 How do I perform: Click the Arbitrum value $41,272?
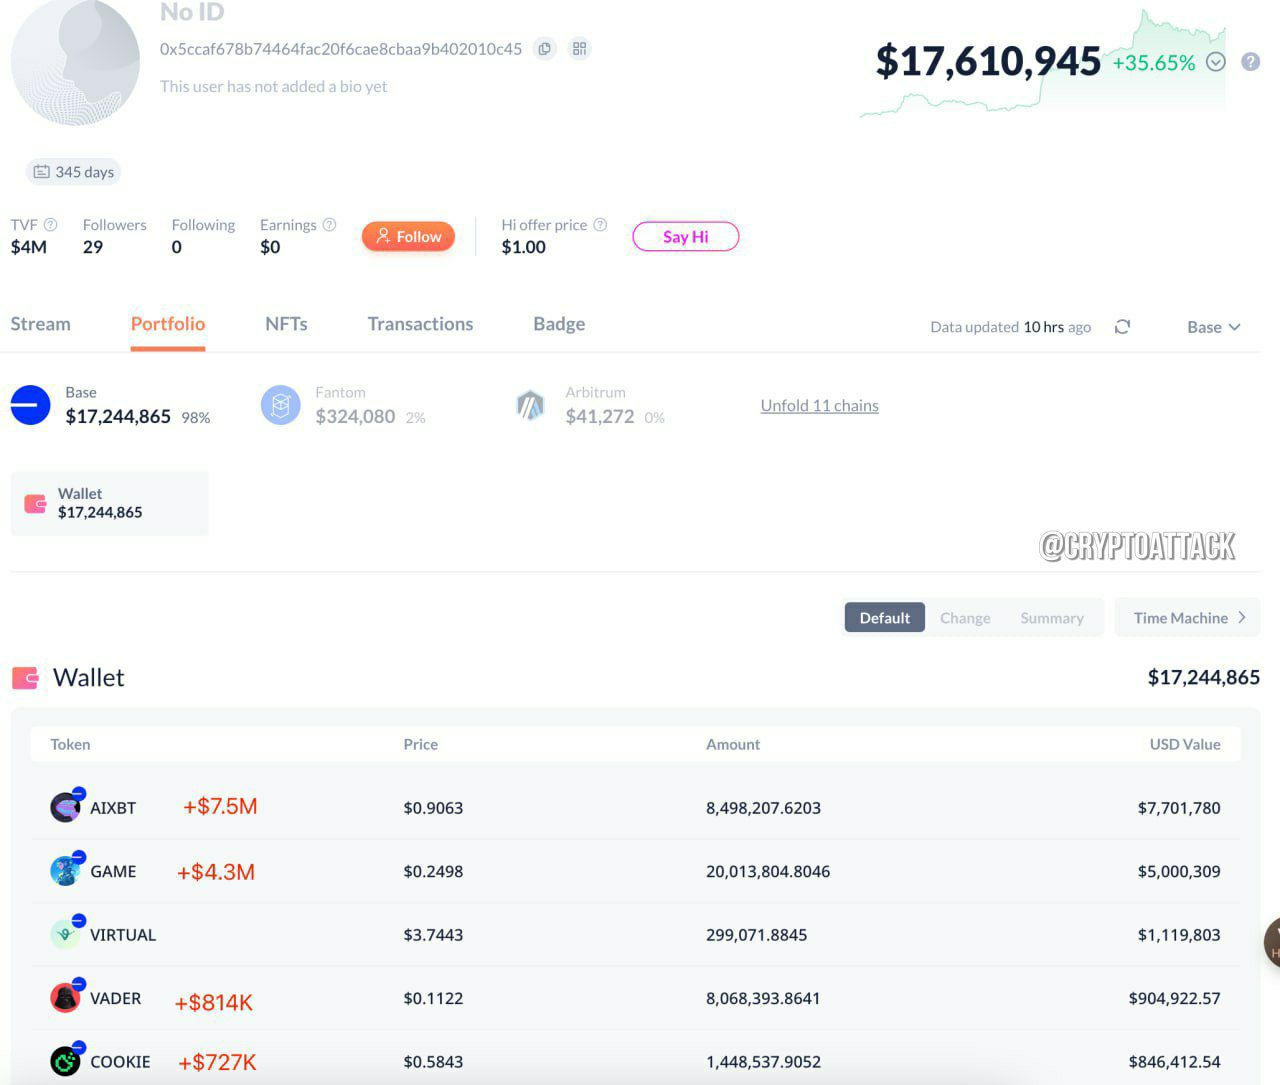coord(600,416)
